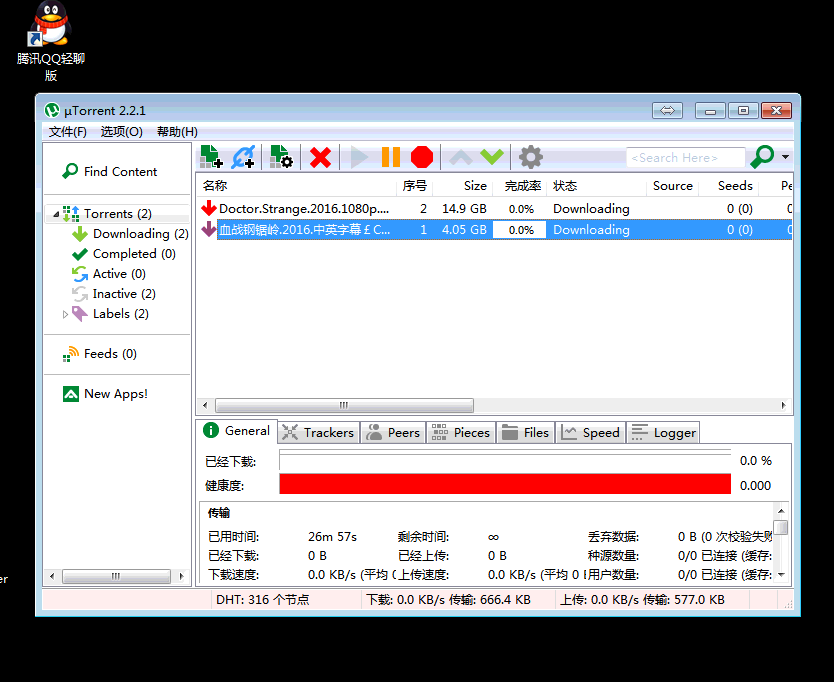Sort by 完成率 column header
The width and height of the screenshot is (834, 682).
point(520,186)
